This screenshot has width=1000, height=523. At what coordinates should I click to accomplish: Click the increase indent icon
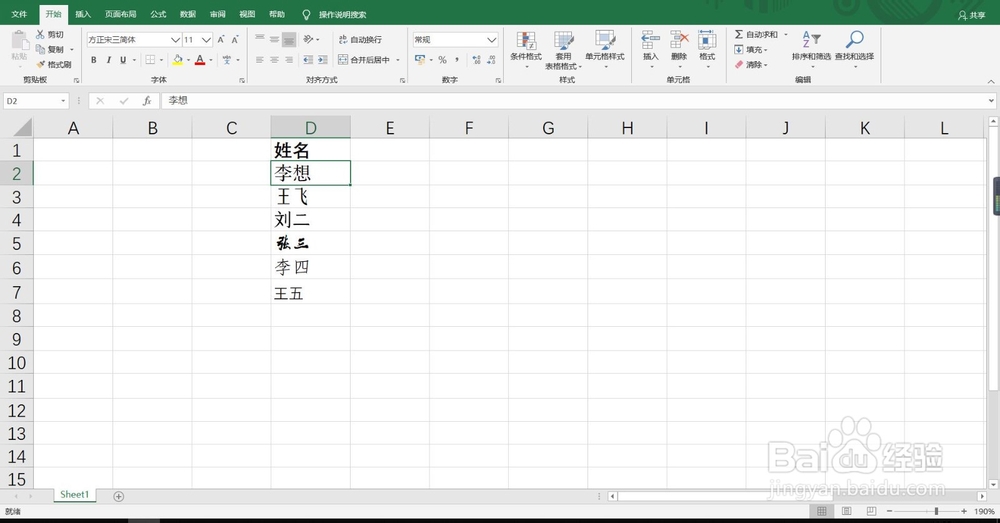coord(323,60)
